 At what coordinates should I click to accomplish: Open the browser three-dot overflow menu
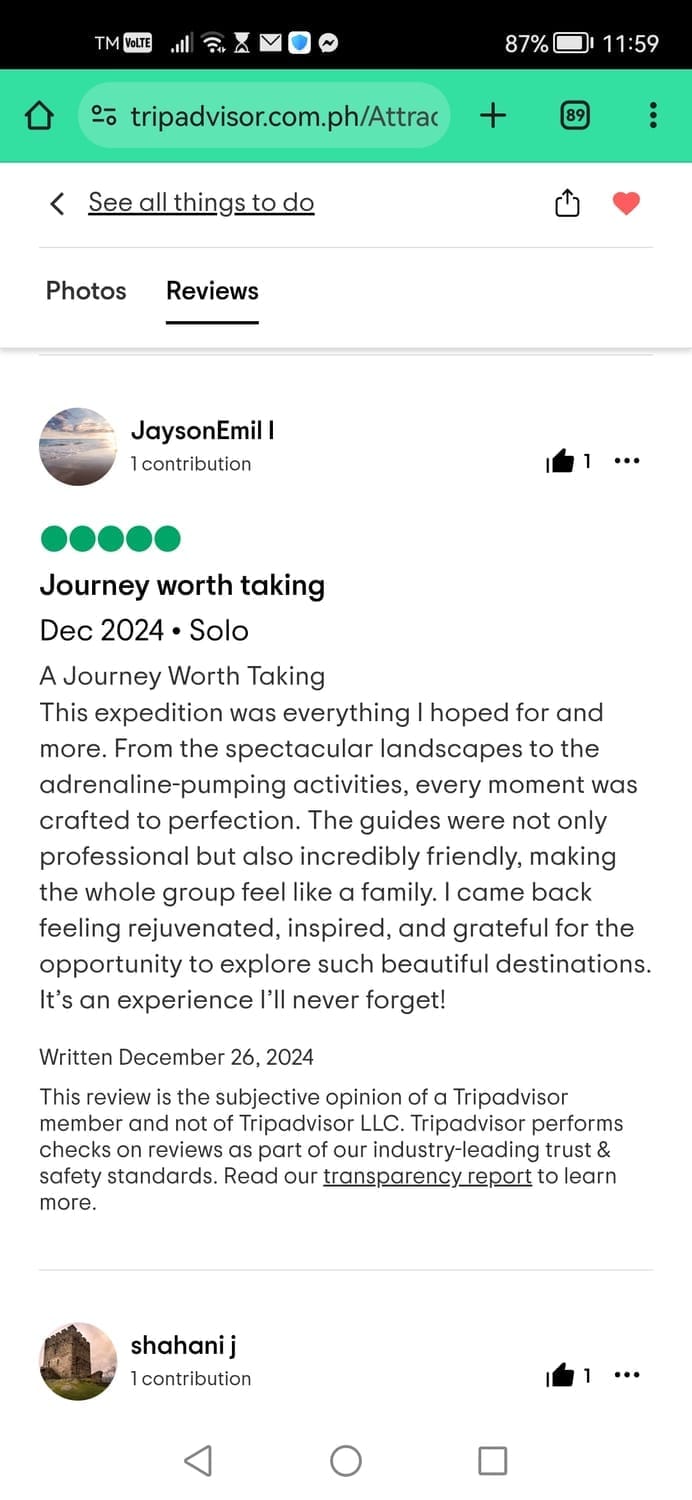coord(653,116)
